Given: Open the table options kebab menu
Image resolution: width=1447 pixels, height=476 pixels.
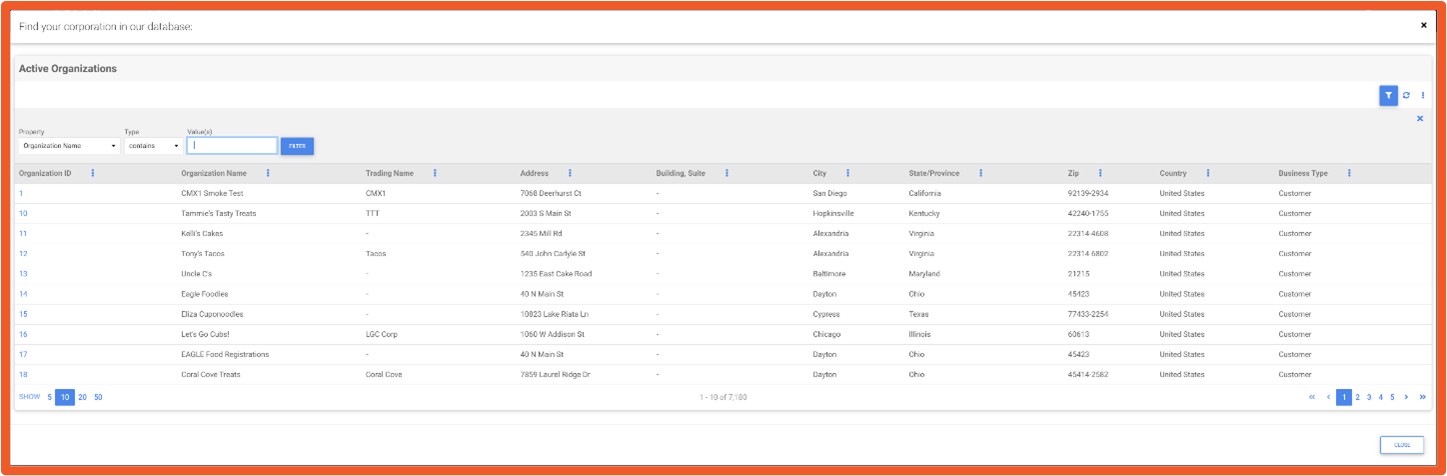Looking at the screenshot, I should point(1422,95).
